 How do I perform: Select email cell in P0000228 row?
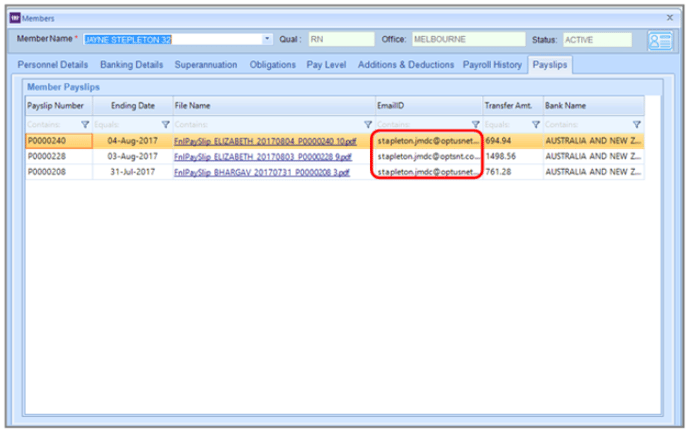pyautogui.click(x=429, y=156)
